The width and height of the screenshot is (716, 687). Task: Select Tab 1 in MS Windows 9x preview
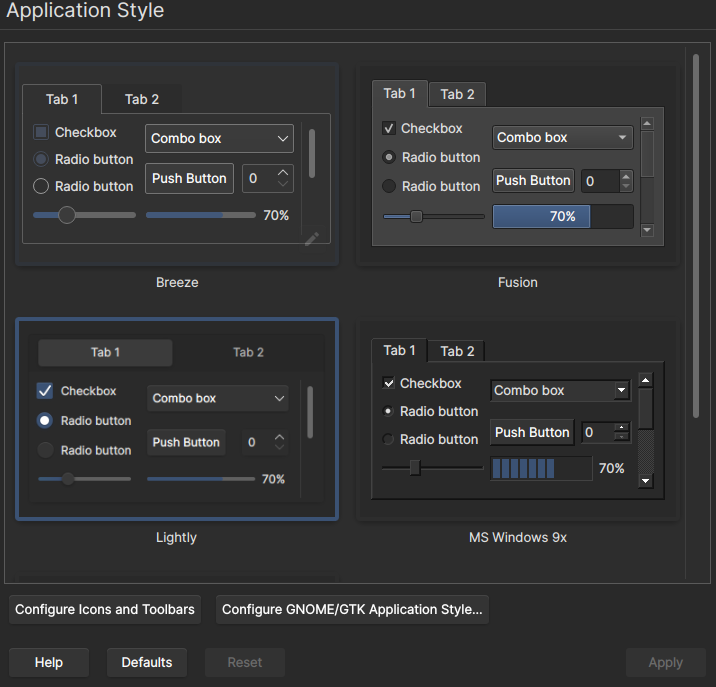[x=400, y=350]
